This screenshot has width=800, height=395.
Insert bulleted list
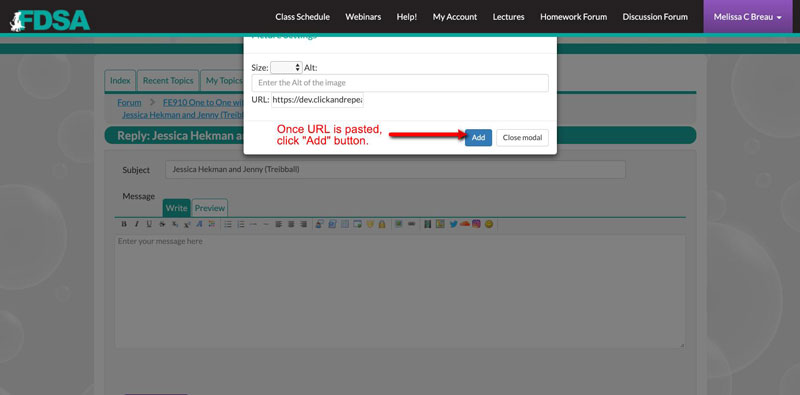(228, 224)
